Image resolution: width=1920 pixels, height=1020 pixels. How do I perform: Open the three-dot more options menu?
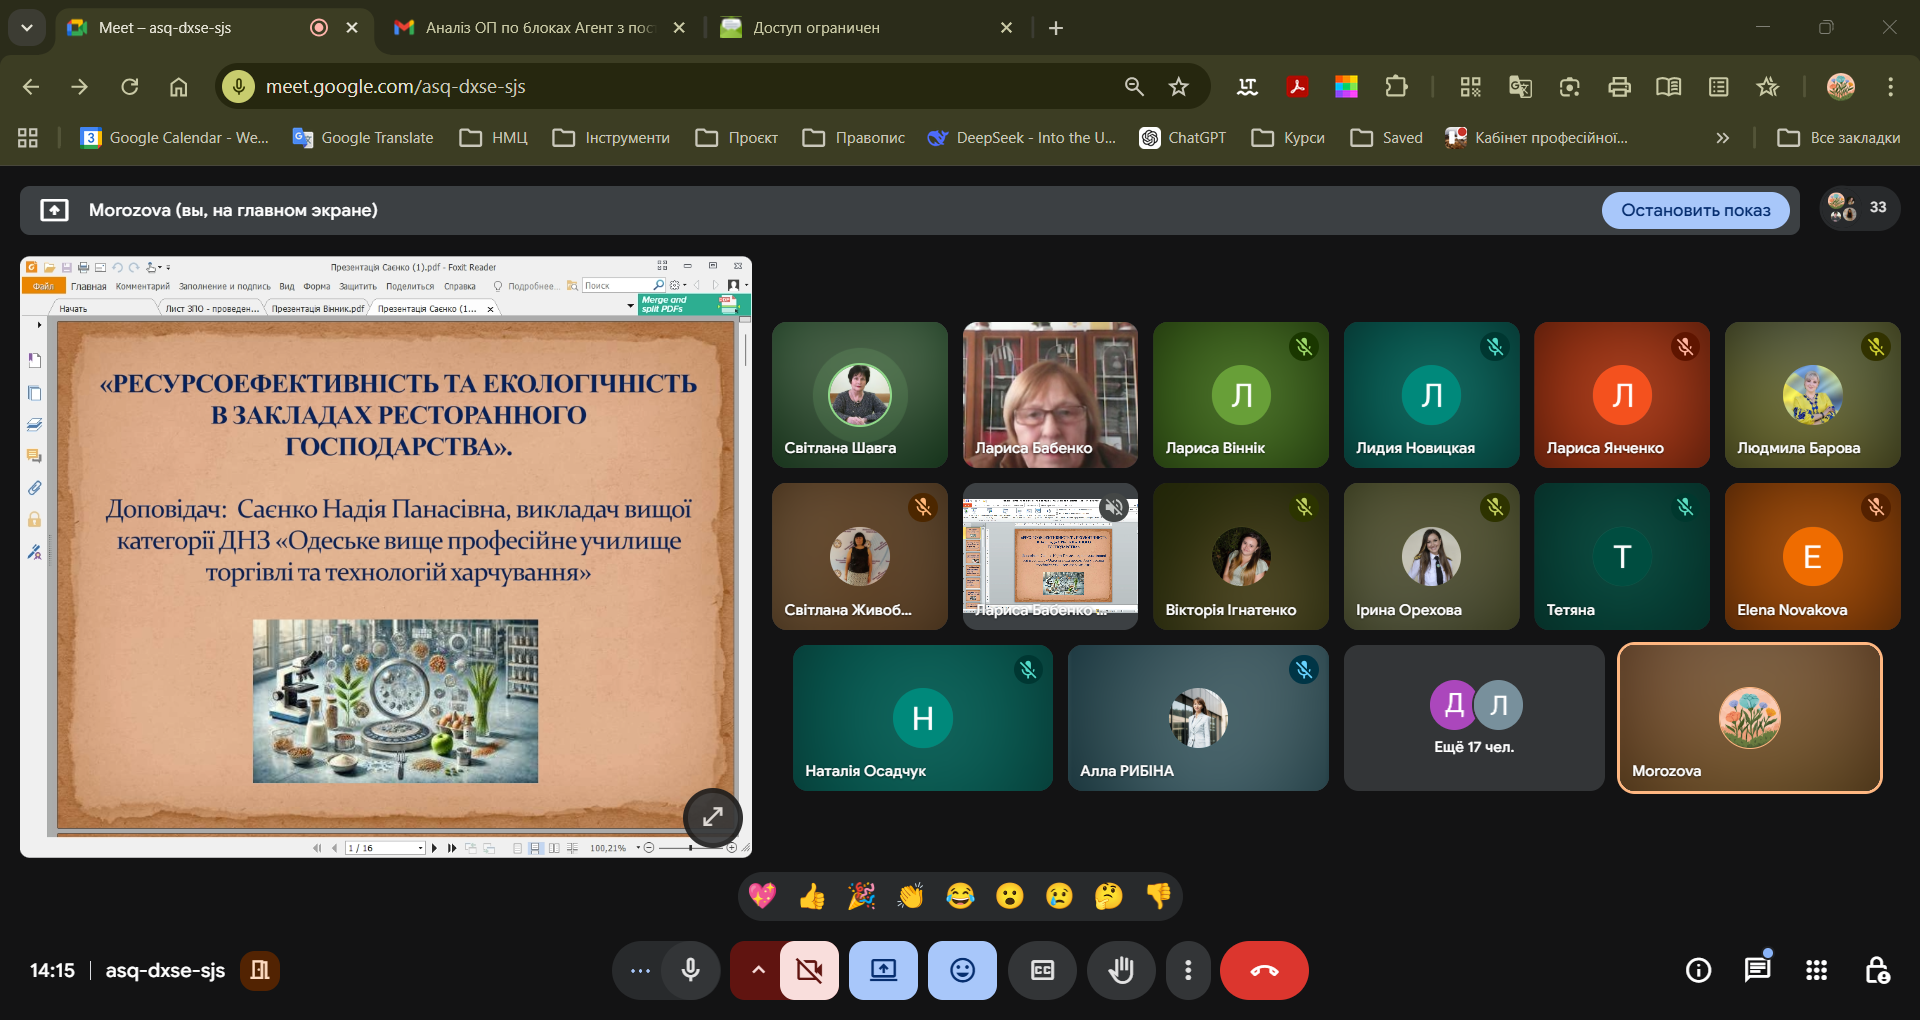pyautogui.click(x=1187, y=970)
